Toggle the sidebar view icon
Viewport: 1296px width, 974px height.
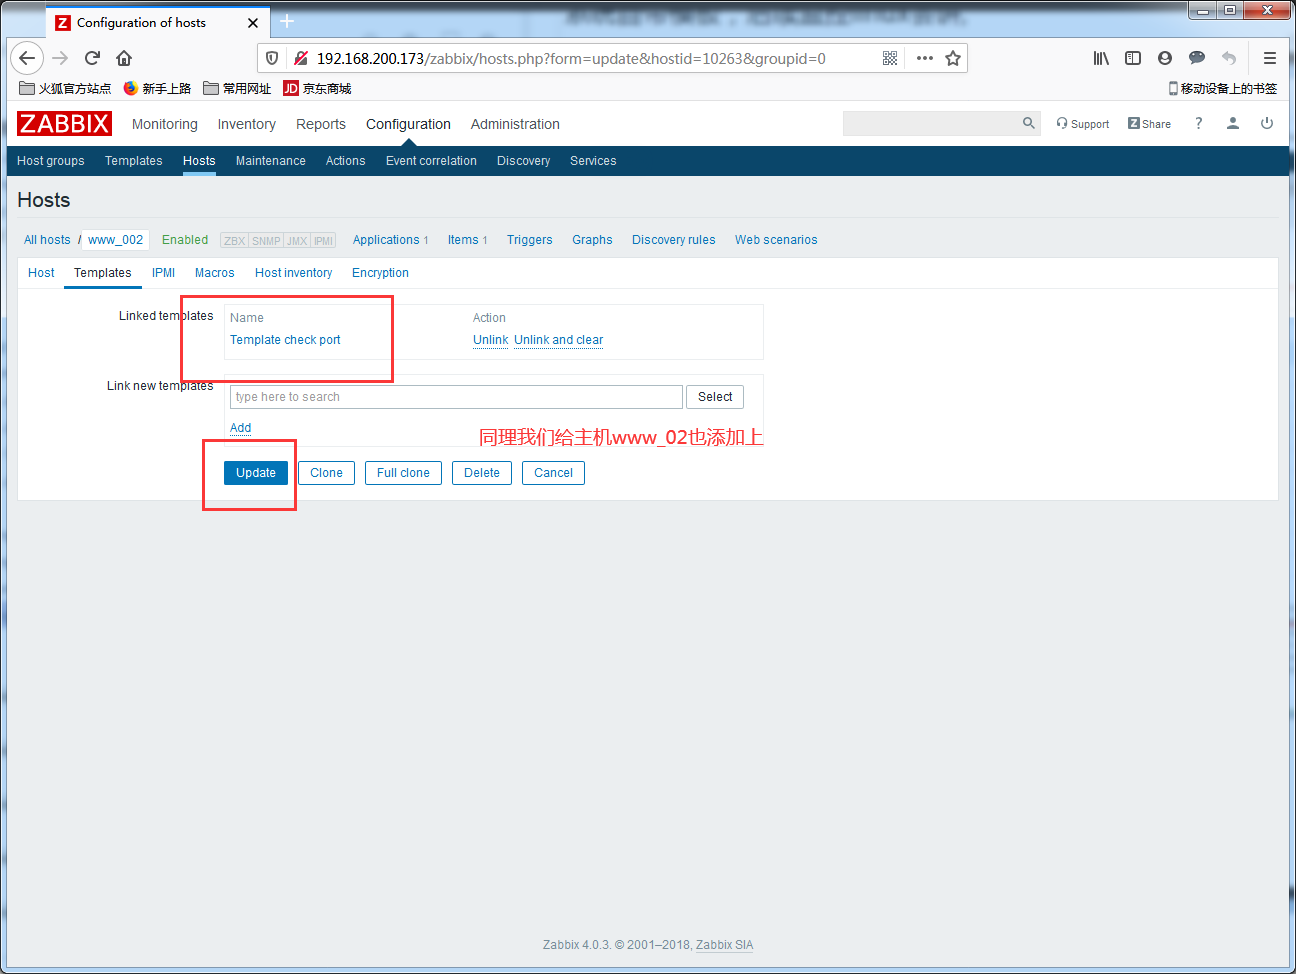point(1133,58)
